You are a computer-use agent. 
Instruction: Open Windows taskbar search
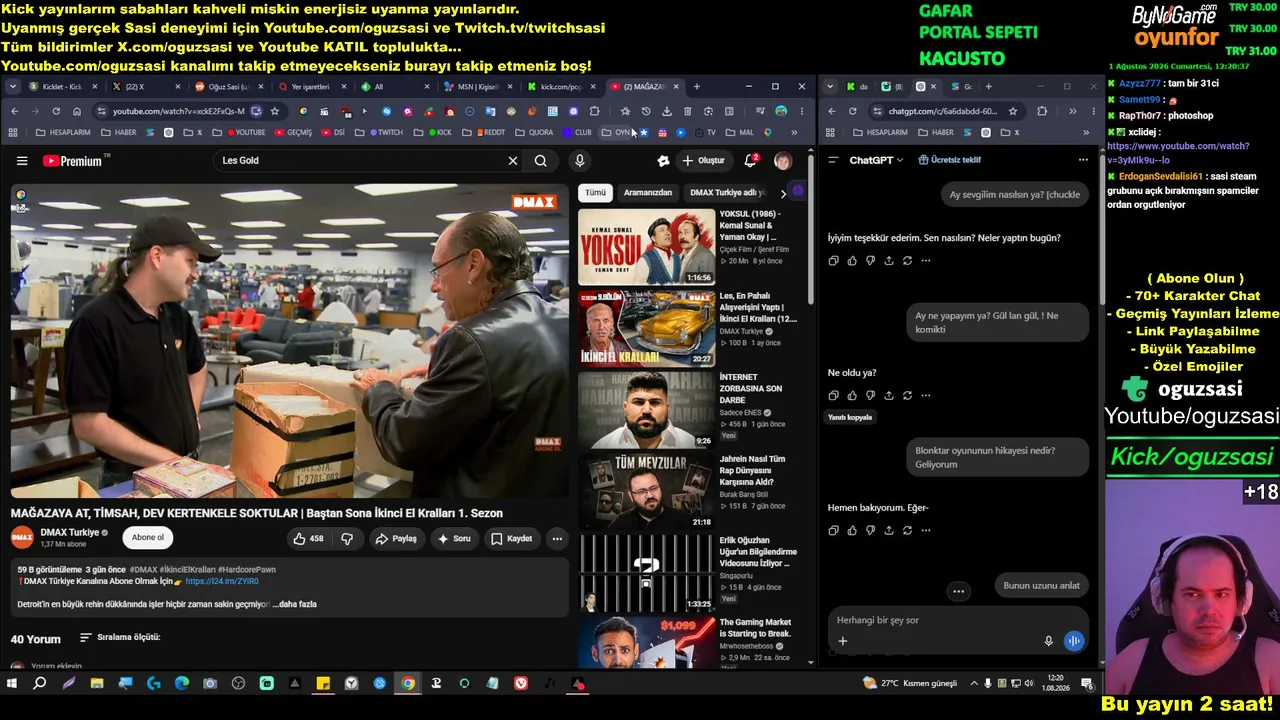click(40, 684)
